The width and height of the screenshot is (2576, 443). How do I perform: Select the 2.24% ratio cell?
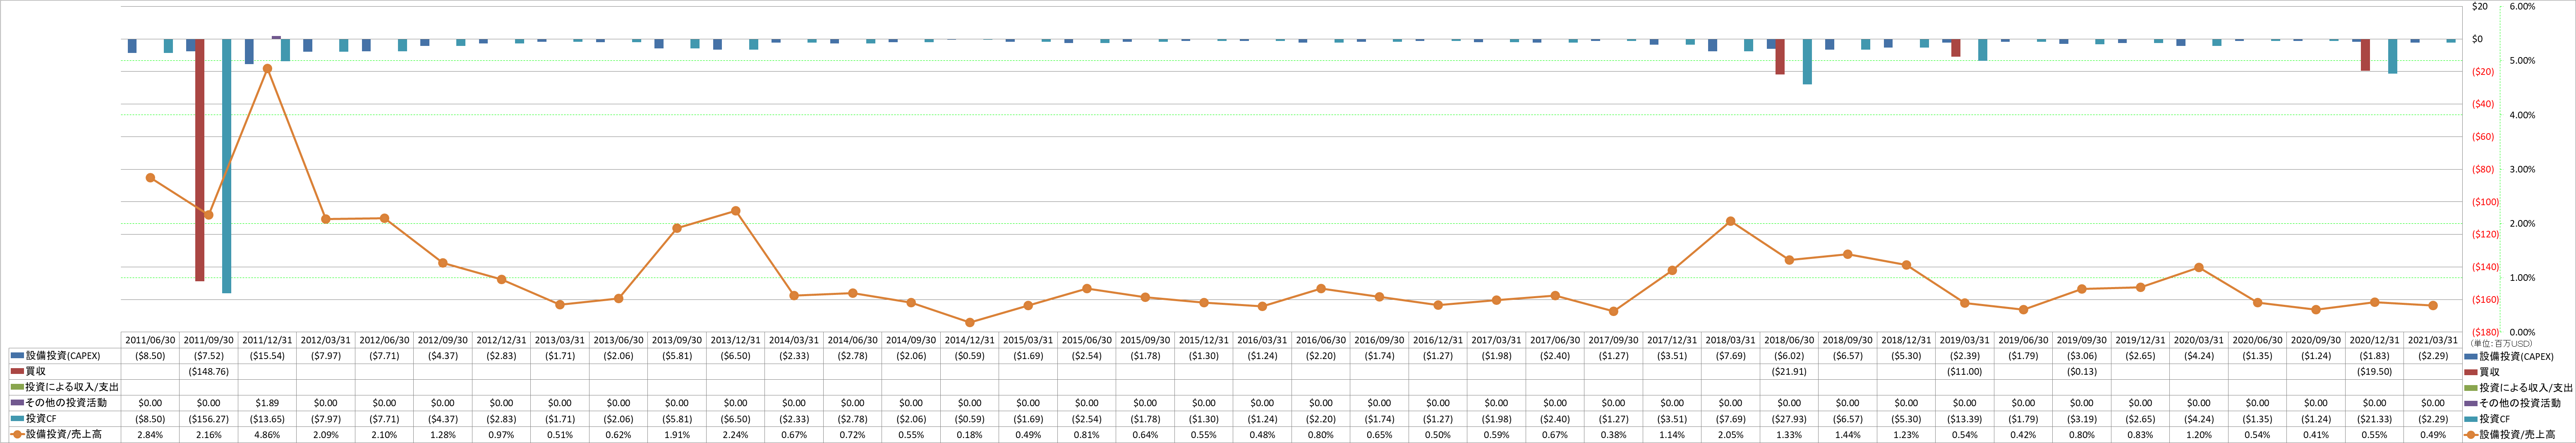pyautogui.click(x=735, y=435)
